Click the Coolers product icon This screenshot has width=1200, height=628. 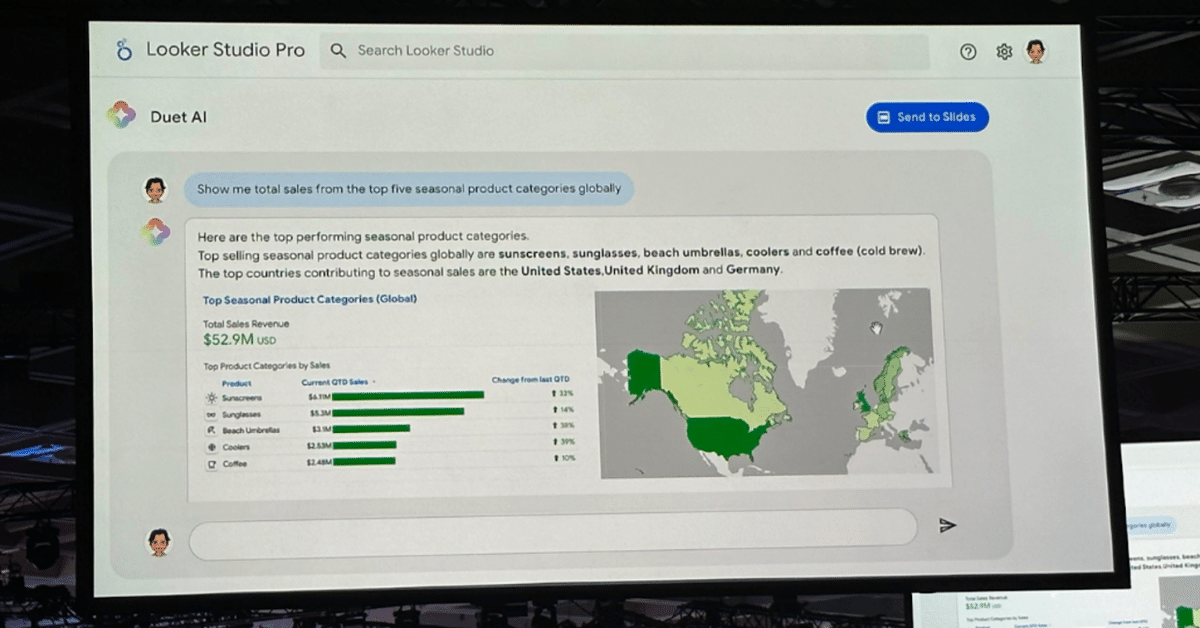click(211, 447)
